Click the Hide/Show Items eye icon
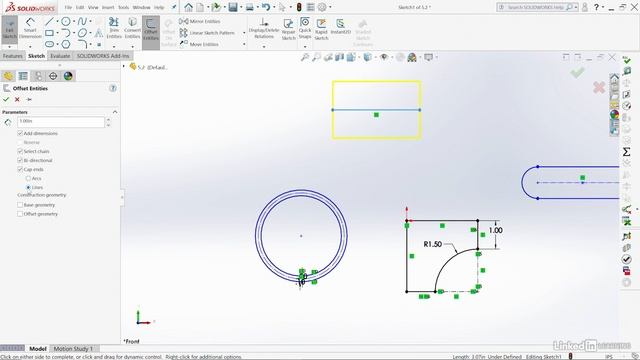Viewport: 640px width, 360px height. (384, 58)
